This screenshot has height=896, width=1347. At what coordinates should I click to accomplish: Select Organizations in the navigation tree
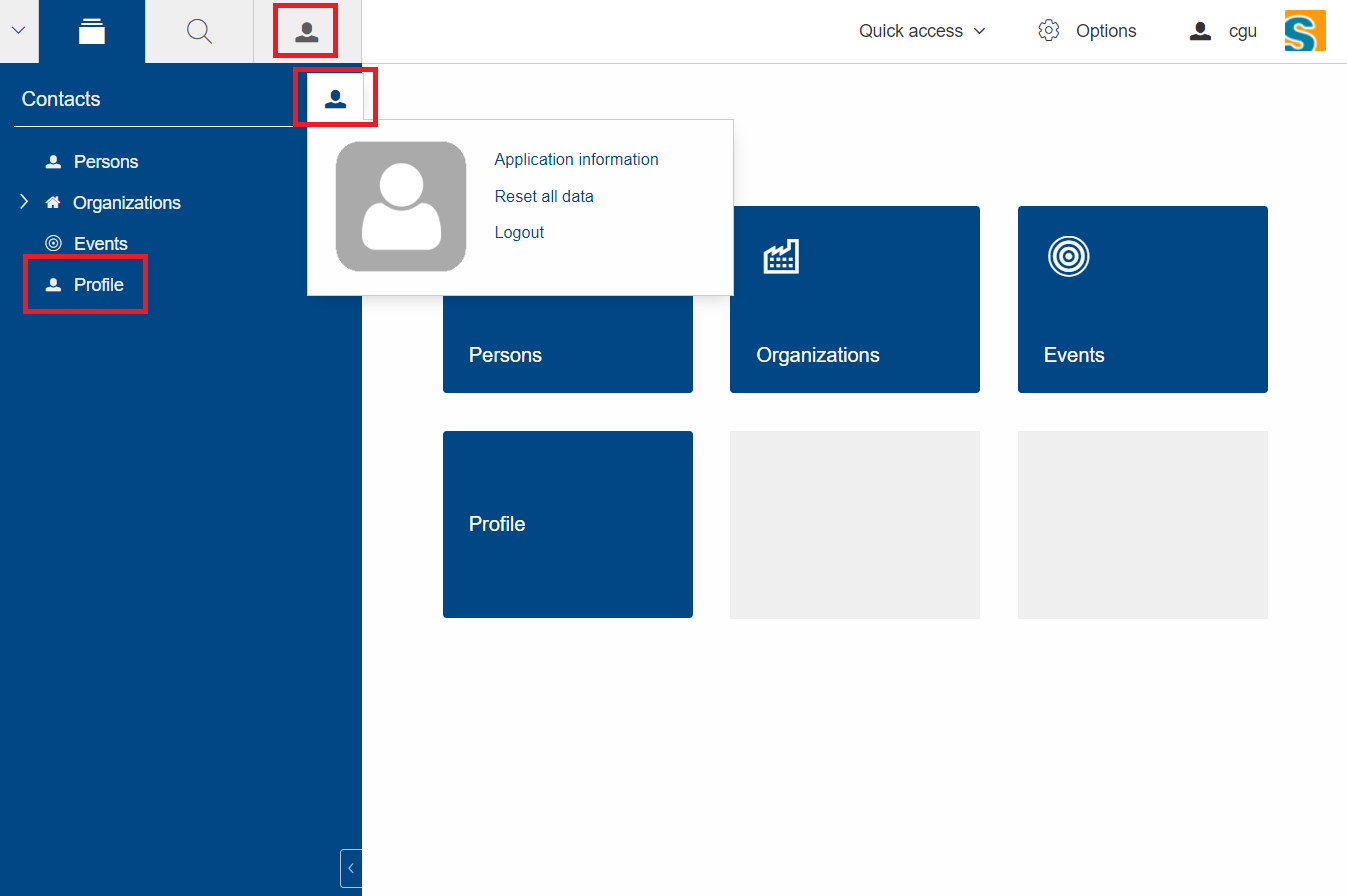pyautogui.click(x=127, y=203)
